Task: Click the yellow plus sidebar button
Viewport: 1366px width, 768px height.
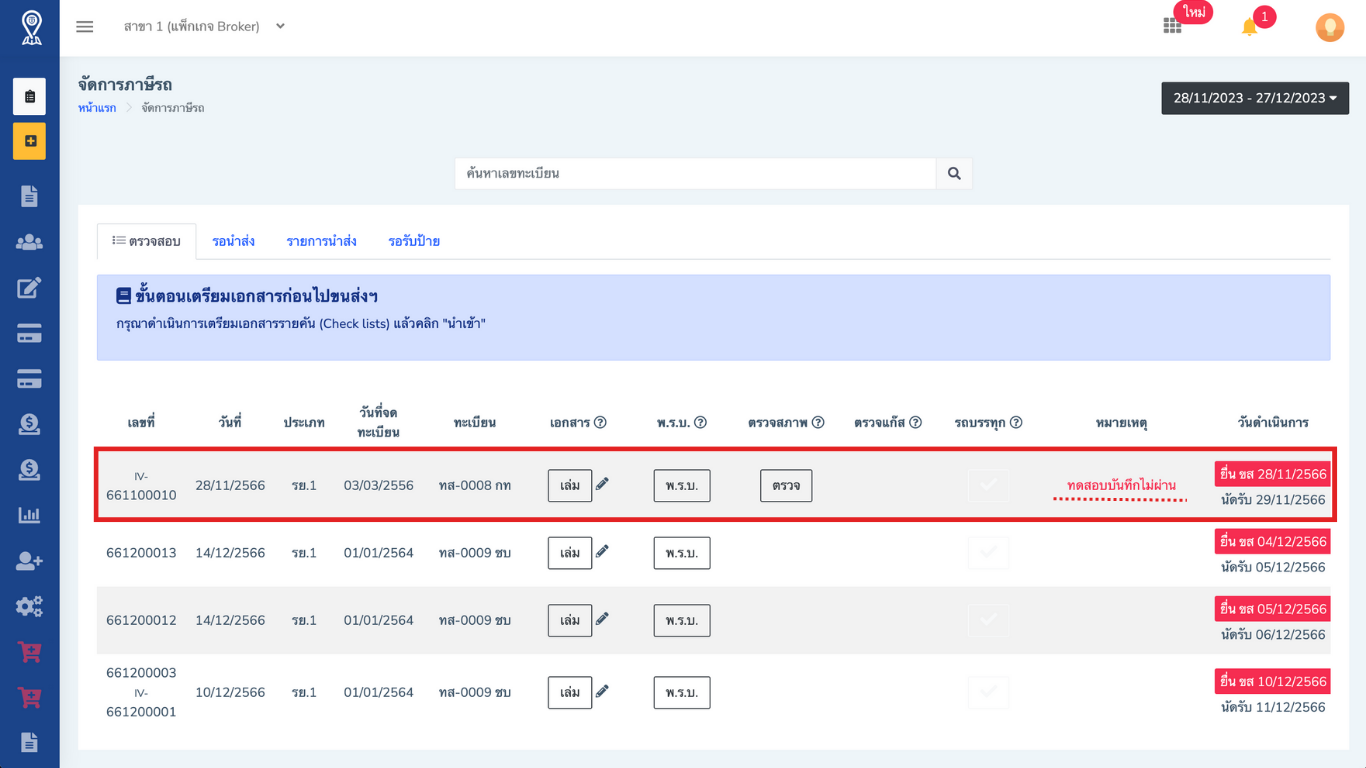Action: [x=30, y=141]
